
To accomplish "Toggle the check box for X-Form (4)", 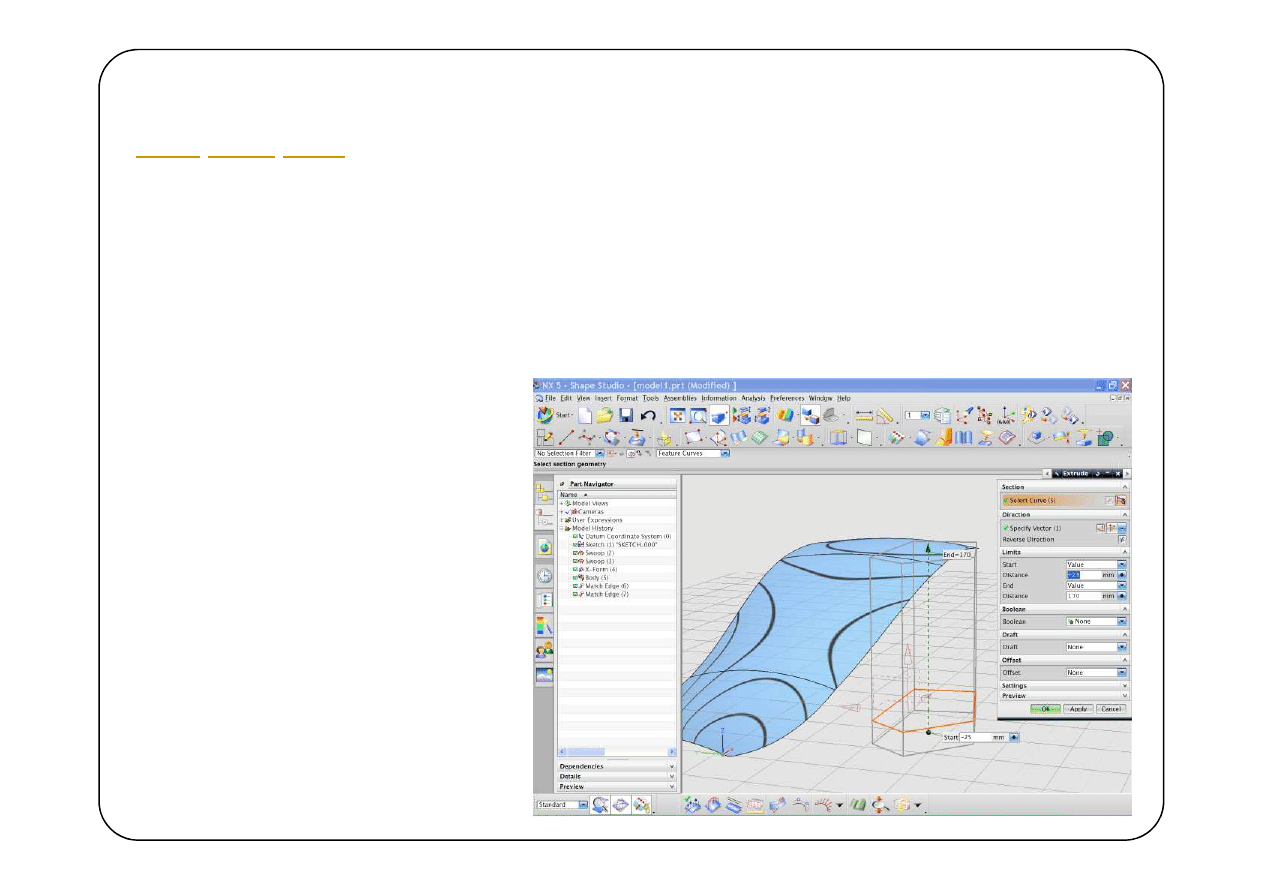I will tap(577, 570).
